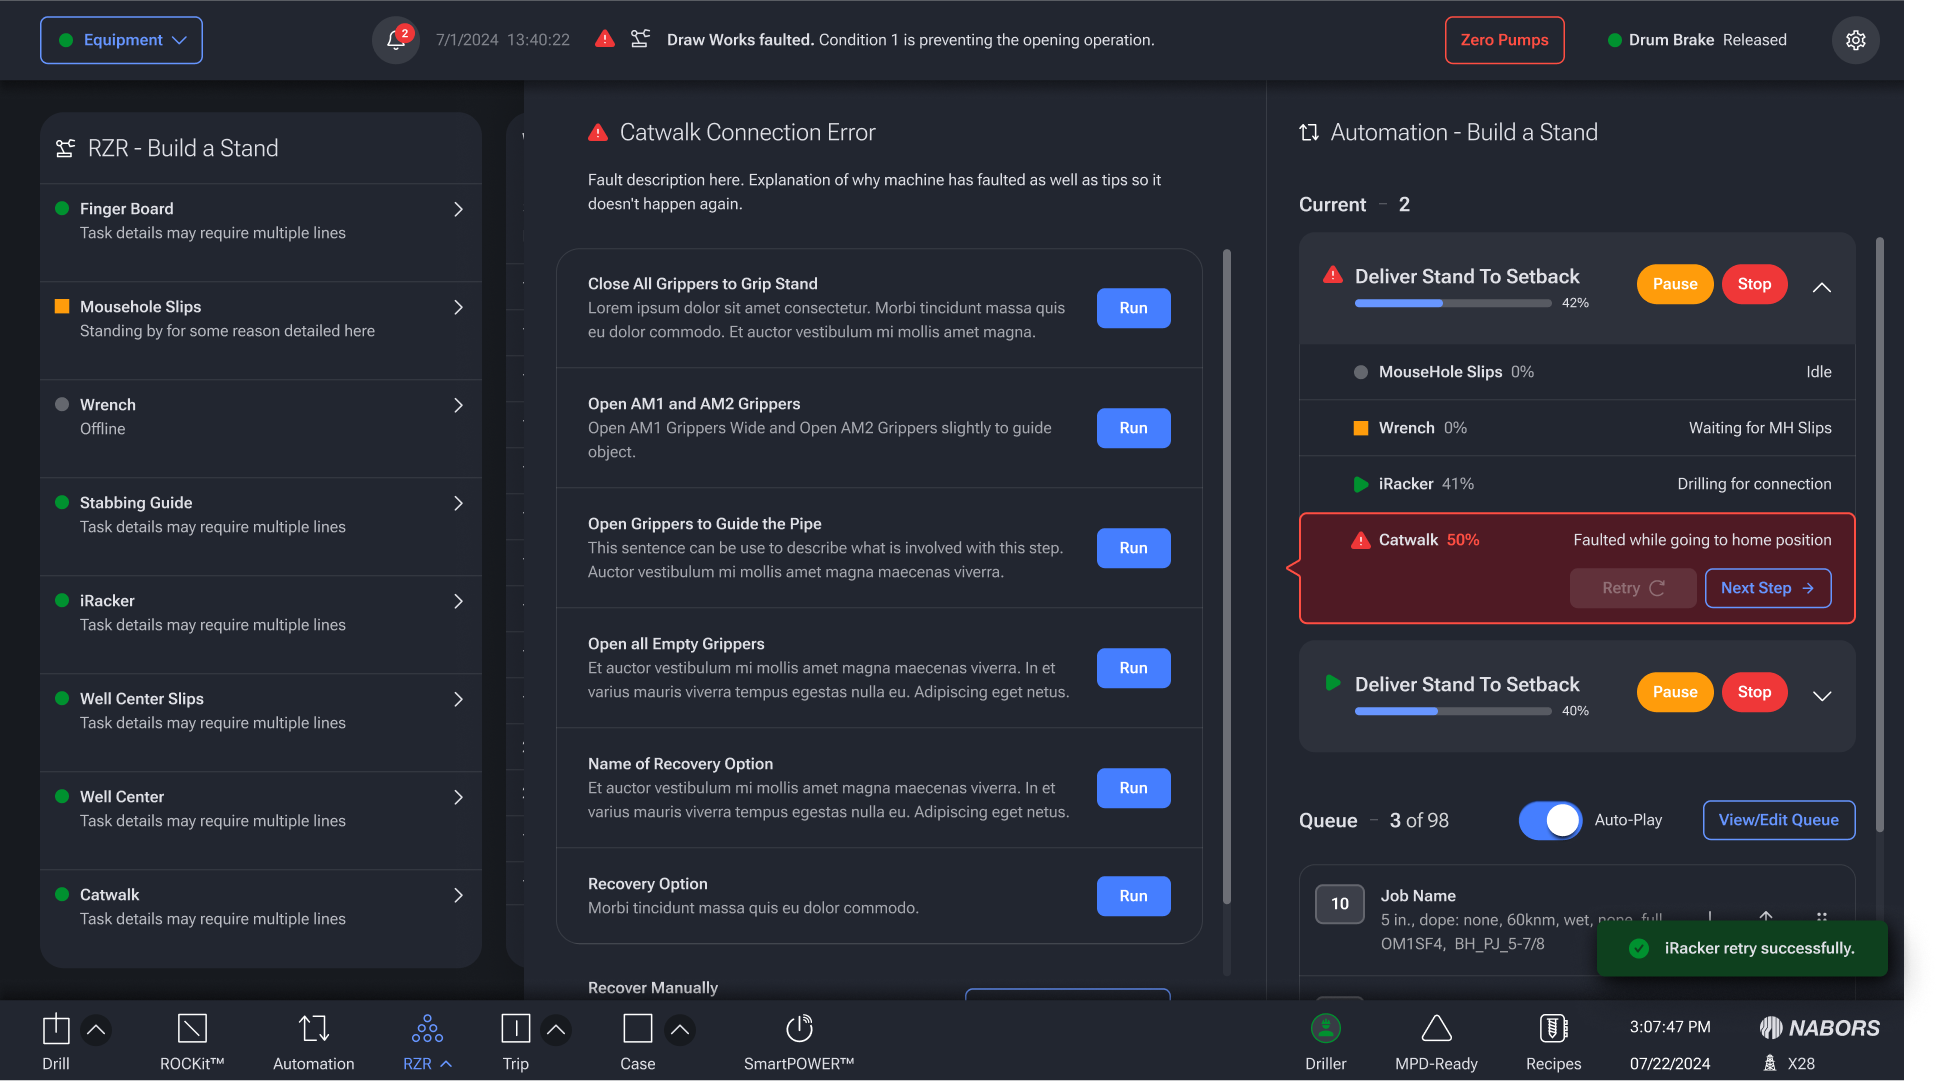Click Next Step on Catwalk fault

point(1767,588)
